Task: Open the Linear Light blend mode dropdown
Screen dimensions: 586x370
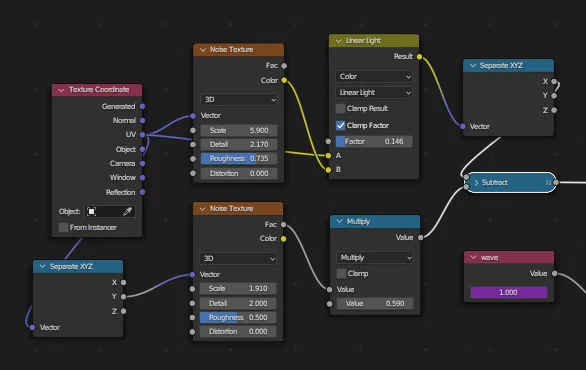Action: tap(374, 93)
